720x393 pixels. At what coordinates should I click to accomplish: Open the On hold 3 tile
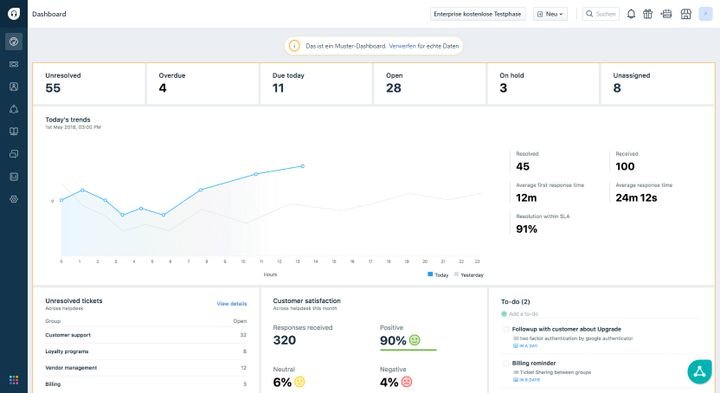543,84
